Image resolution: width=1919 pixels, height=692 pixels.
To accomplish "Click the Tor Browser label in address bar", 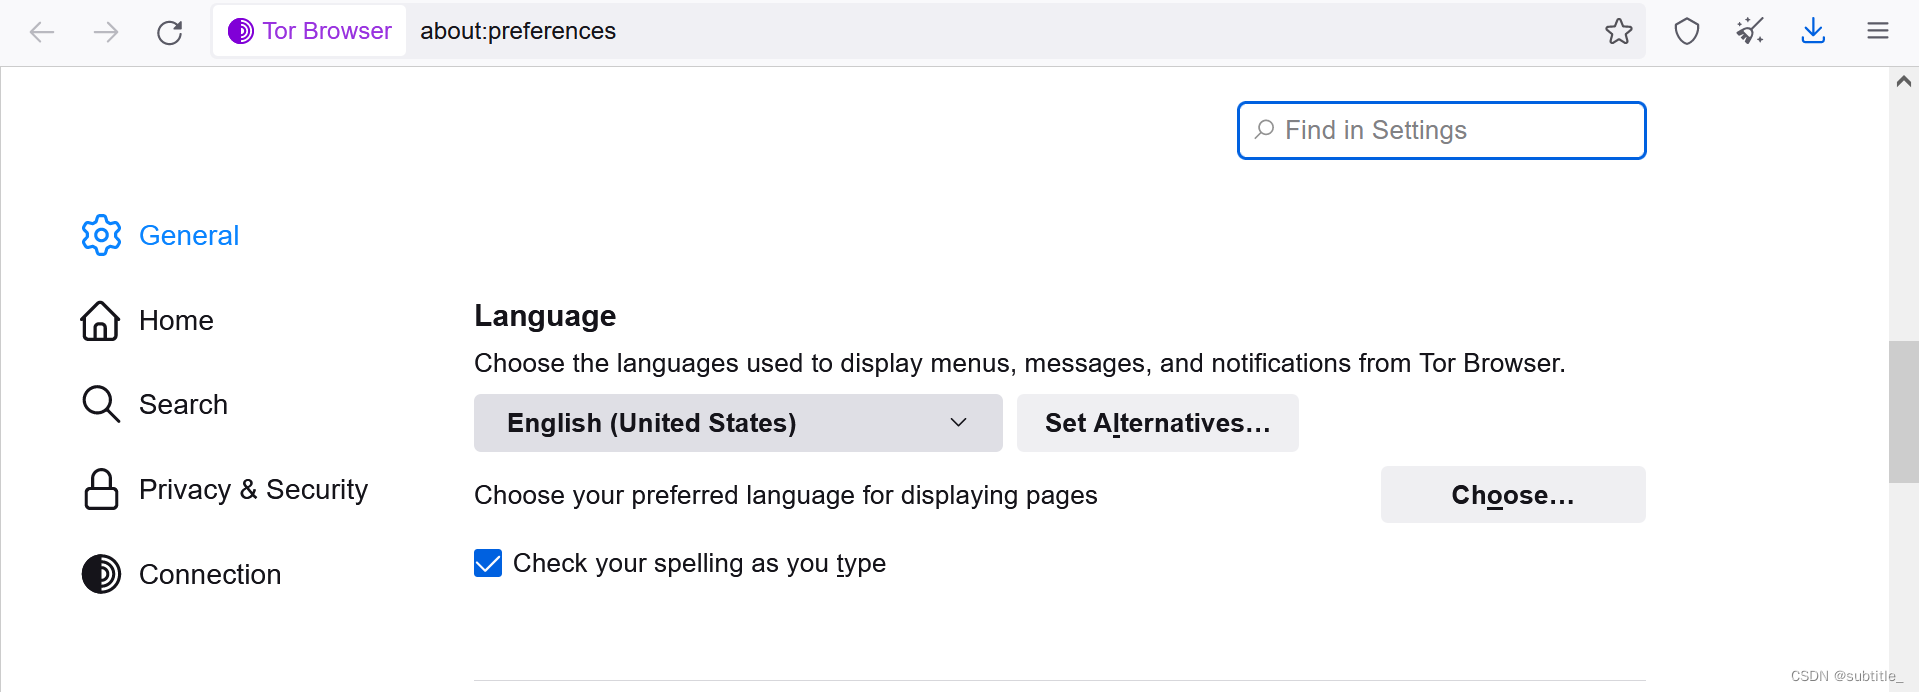I will click(327, 31).
